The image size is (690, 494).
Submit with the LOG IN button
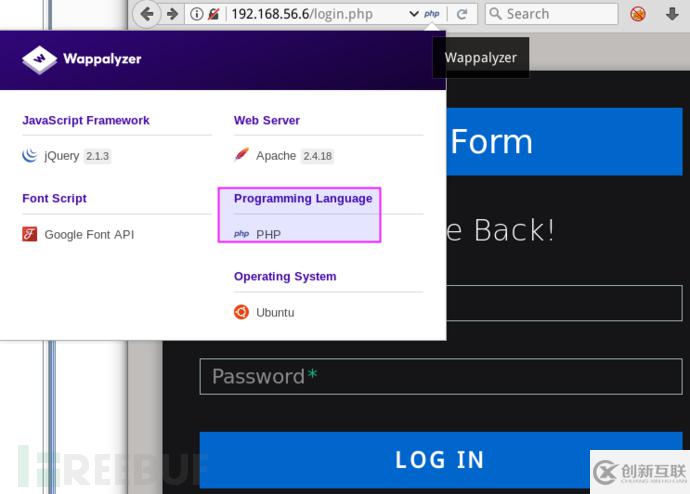click(x=441, y=460)
